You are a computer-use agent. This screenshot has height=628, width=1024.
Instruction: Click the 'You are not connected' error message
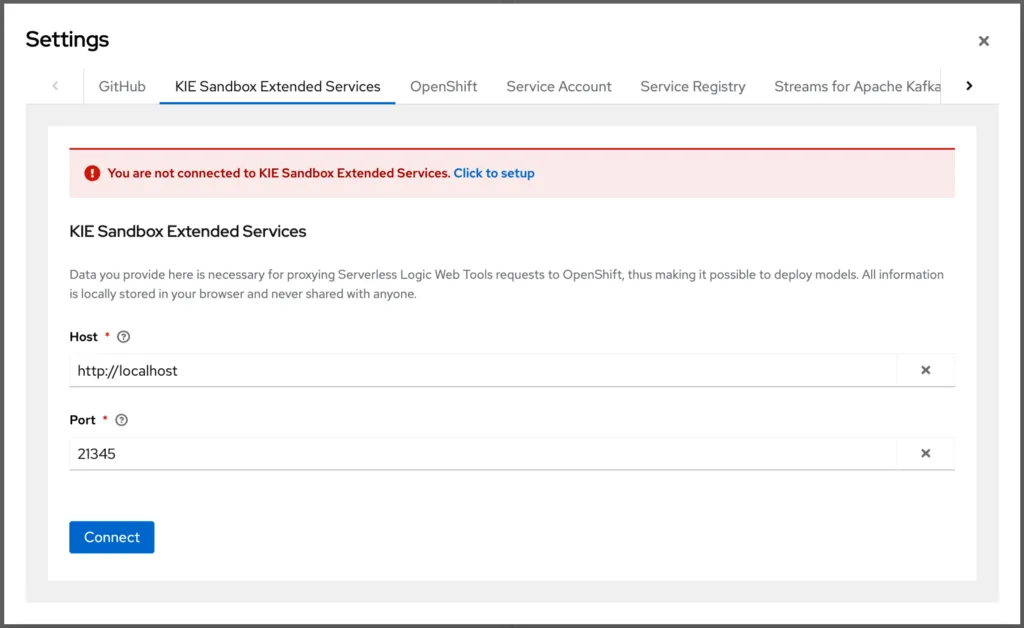coord(279,173)
